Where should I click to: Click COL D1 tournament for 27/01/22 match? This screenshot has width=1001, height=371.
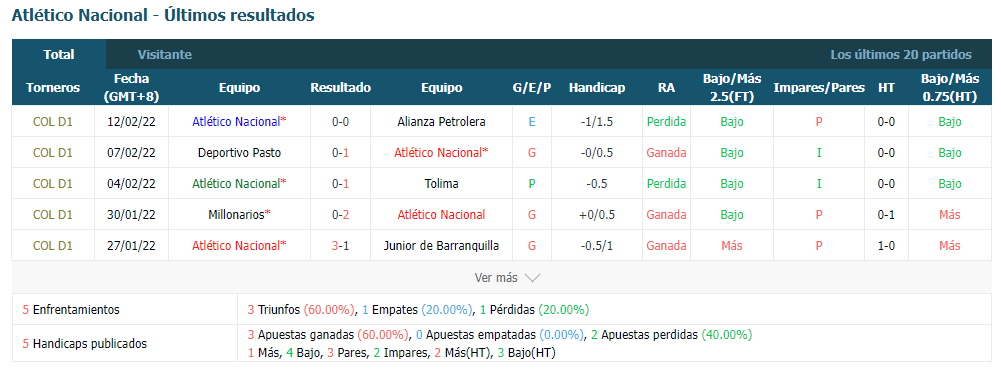(53, 246)
